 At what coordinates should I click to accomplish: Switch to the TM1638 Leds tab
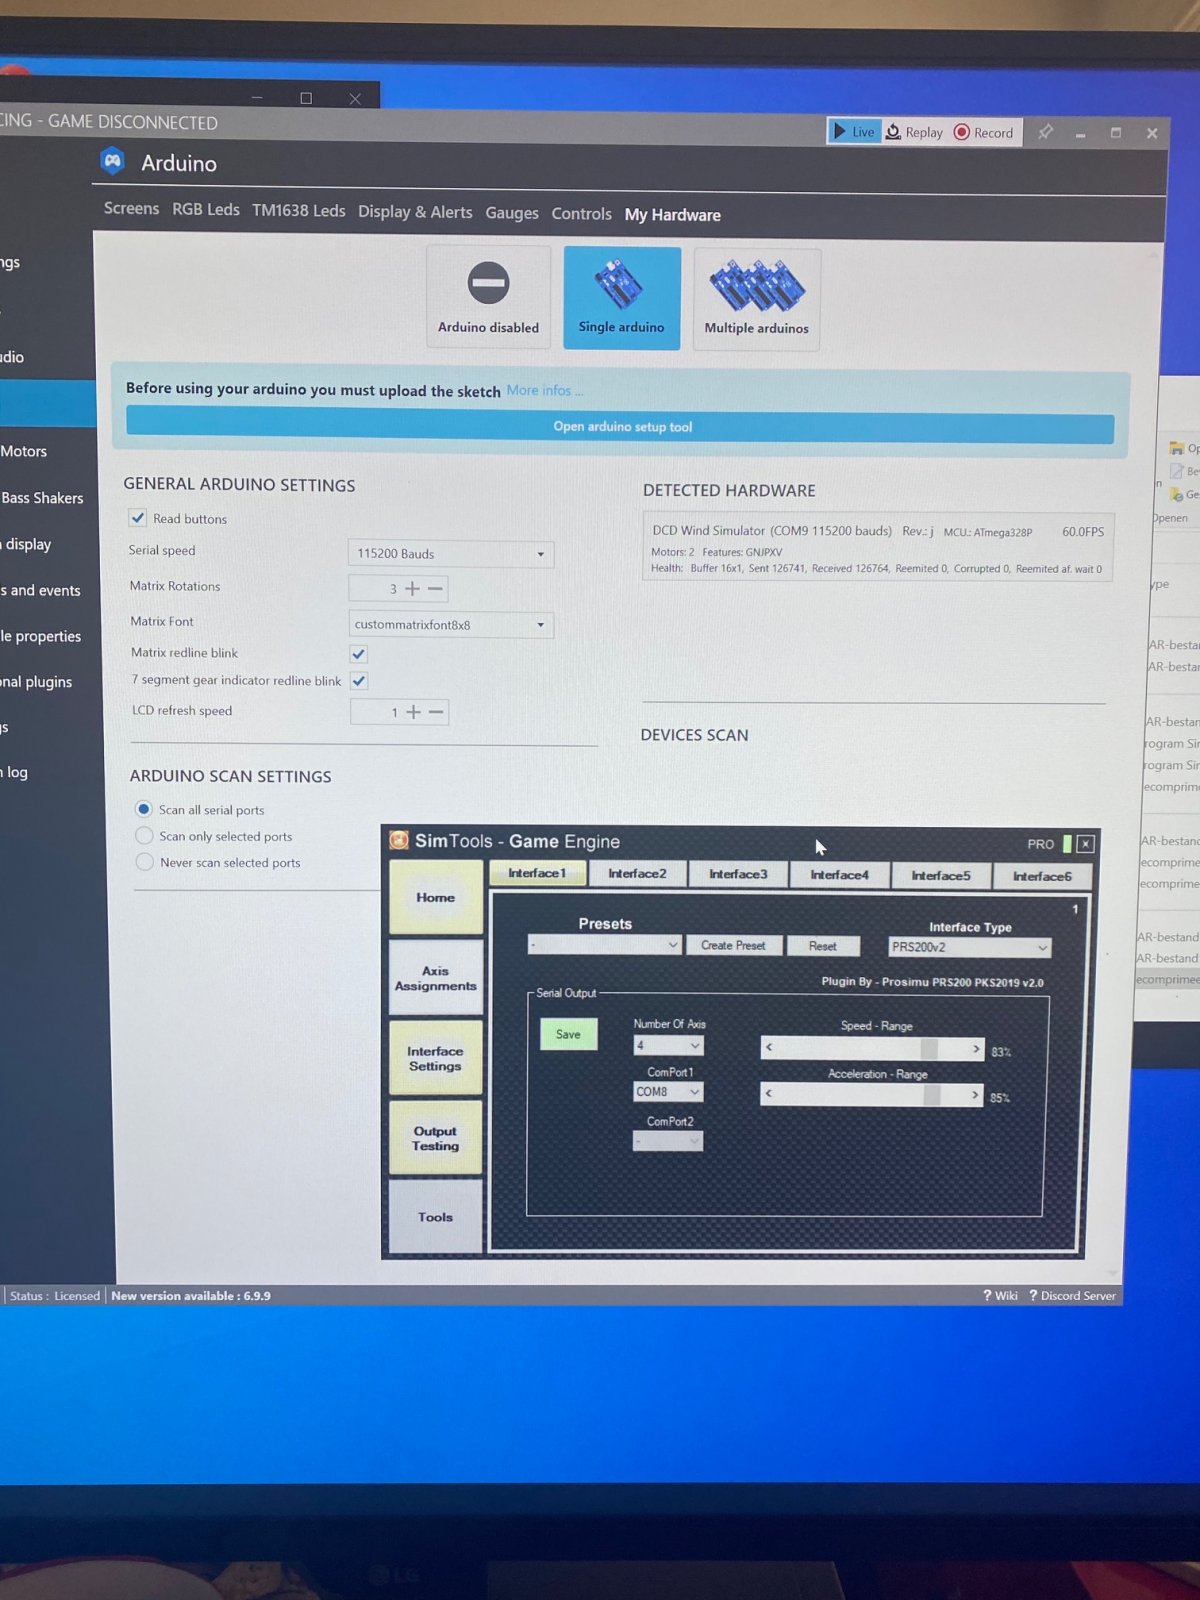point(299,210)
